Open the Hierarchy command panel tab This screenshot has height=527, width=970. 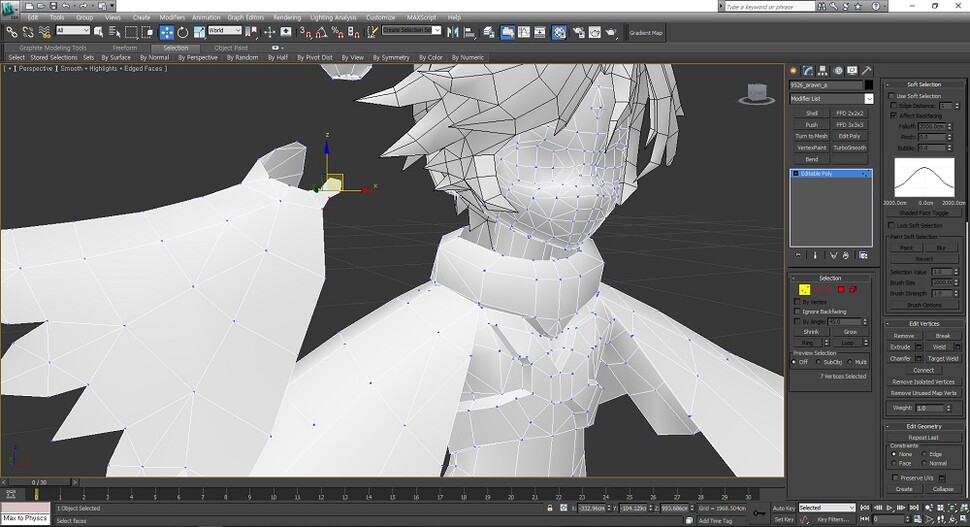pos(823,71)
